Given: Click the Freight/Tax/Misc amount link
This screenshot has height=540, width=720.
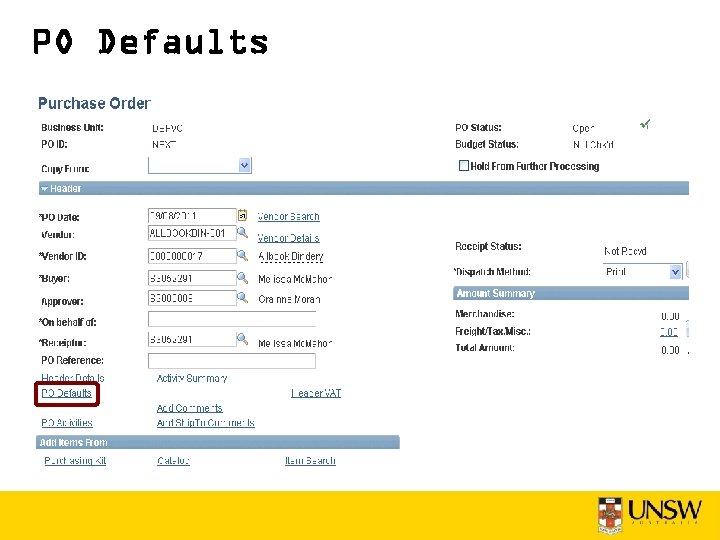Looking at the screenshot, I should [669, 332].
